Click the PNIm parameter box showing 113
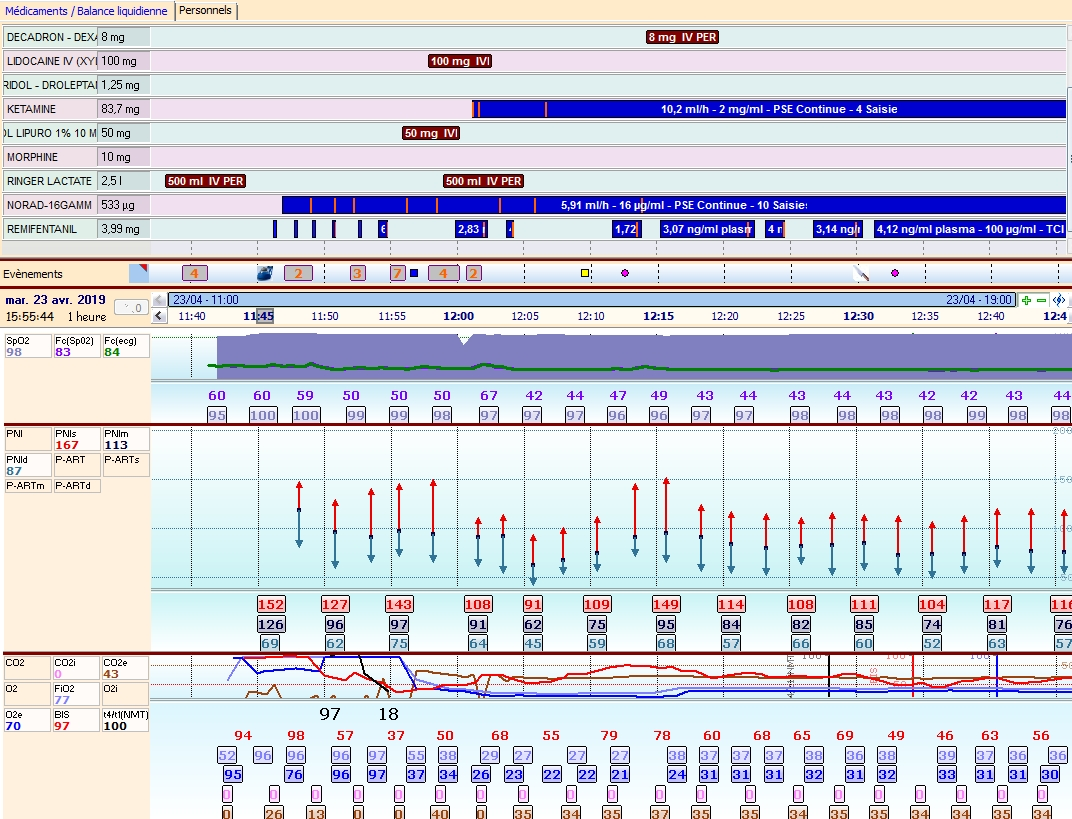This screenshot has height=819, width=1072. point(126,439)
